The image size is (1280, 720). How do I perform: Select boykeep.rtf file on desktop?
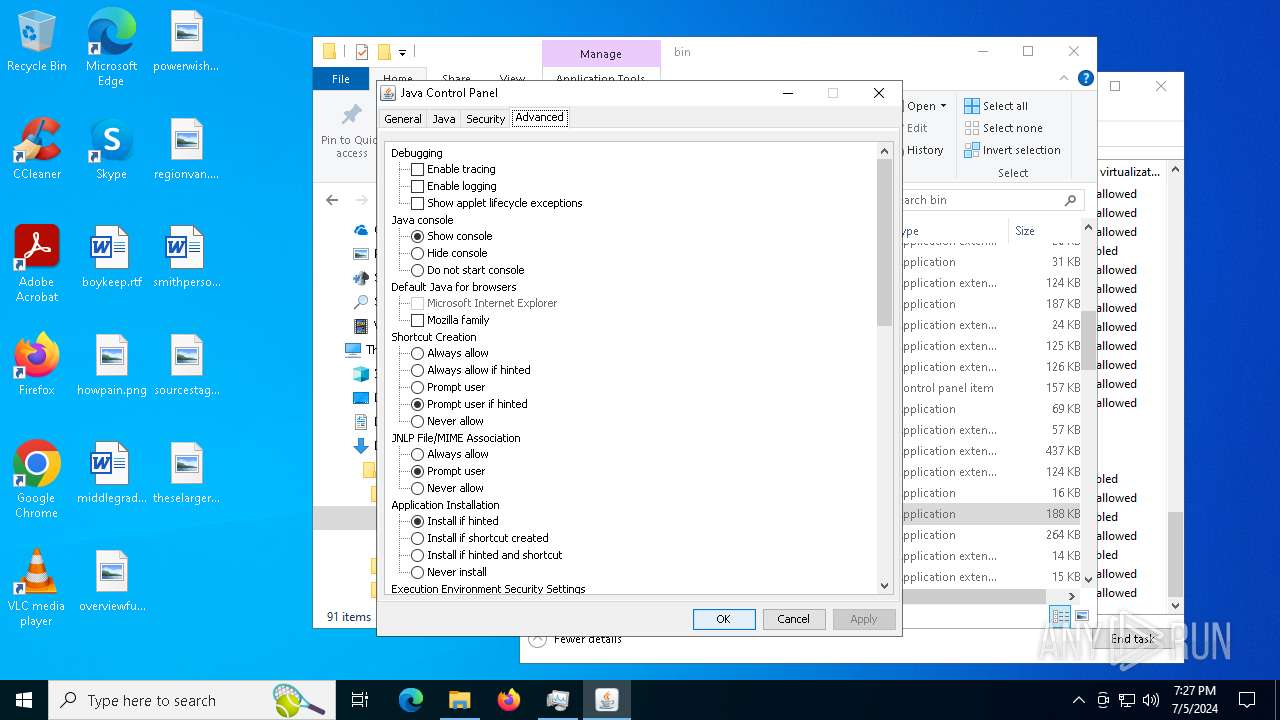(111, 257)
